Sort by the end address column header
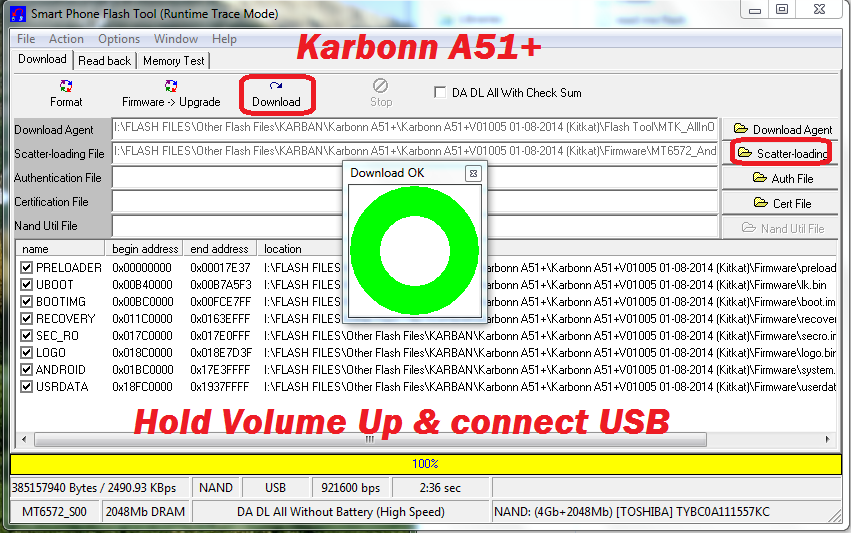This screenshot has width=851, height=533. click(220, 249)
